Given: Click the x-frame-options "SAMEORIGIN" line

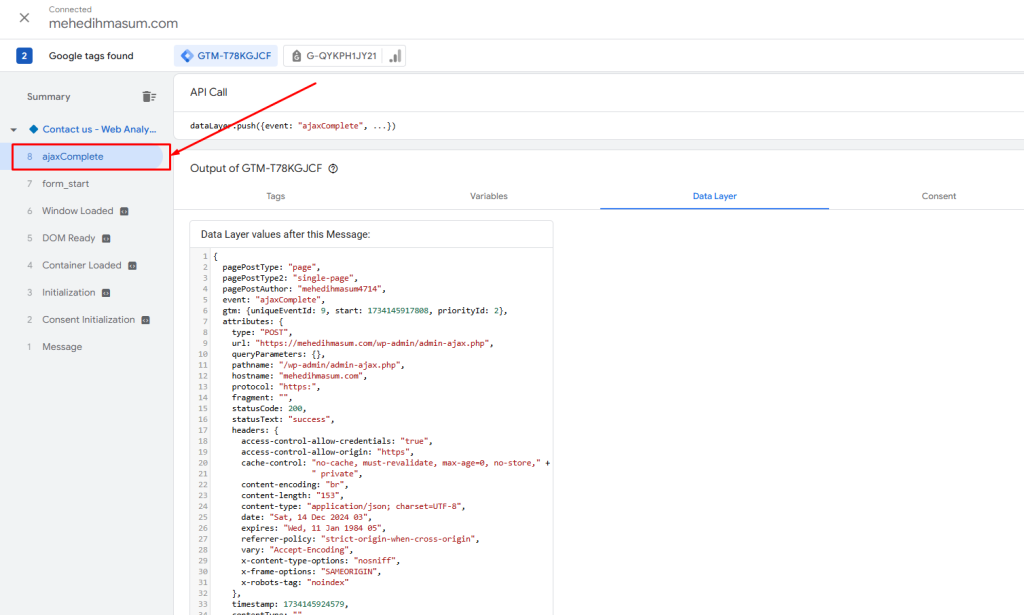Looking at the screenshot, I should click(x=311, y=572).
